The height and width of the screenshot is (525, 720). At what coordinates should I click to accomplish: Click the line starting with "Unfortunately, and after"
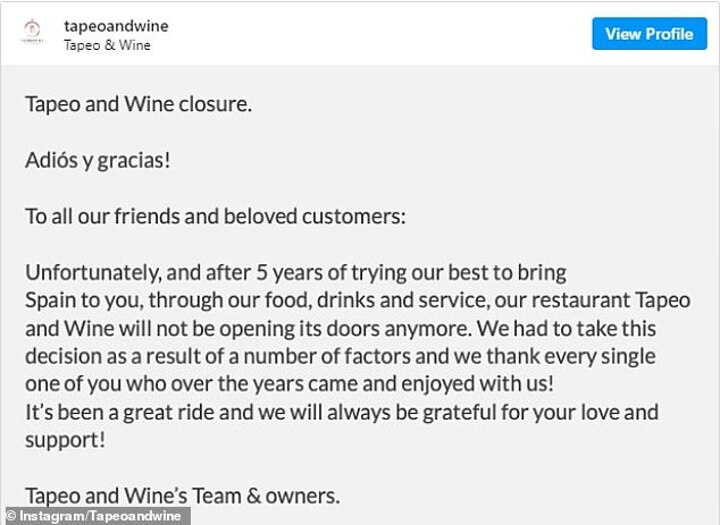tap(295, 272)
